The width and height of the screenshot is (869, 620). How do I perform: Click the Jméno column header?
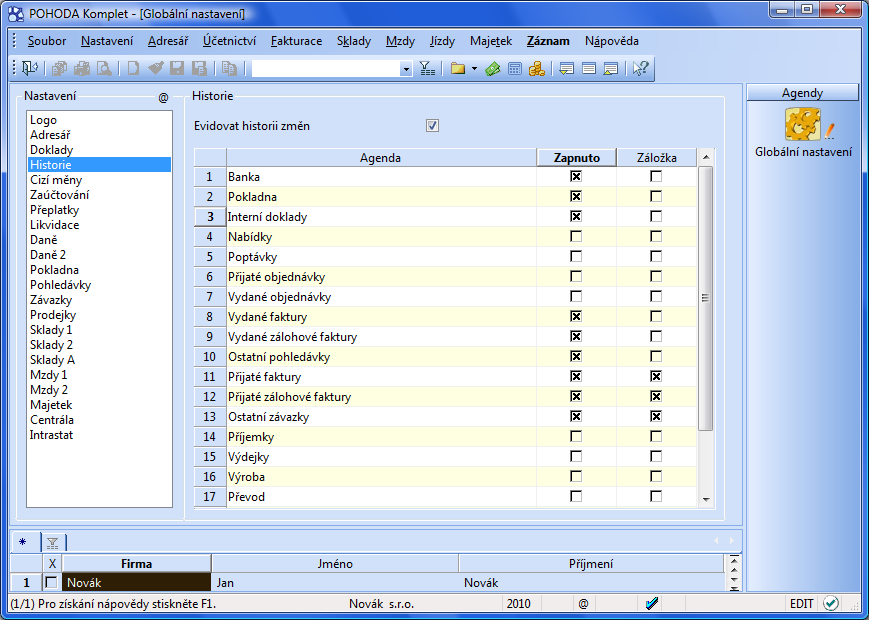(x=335, y=564)
